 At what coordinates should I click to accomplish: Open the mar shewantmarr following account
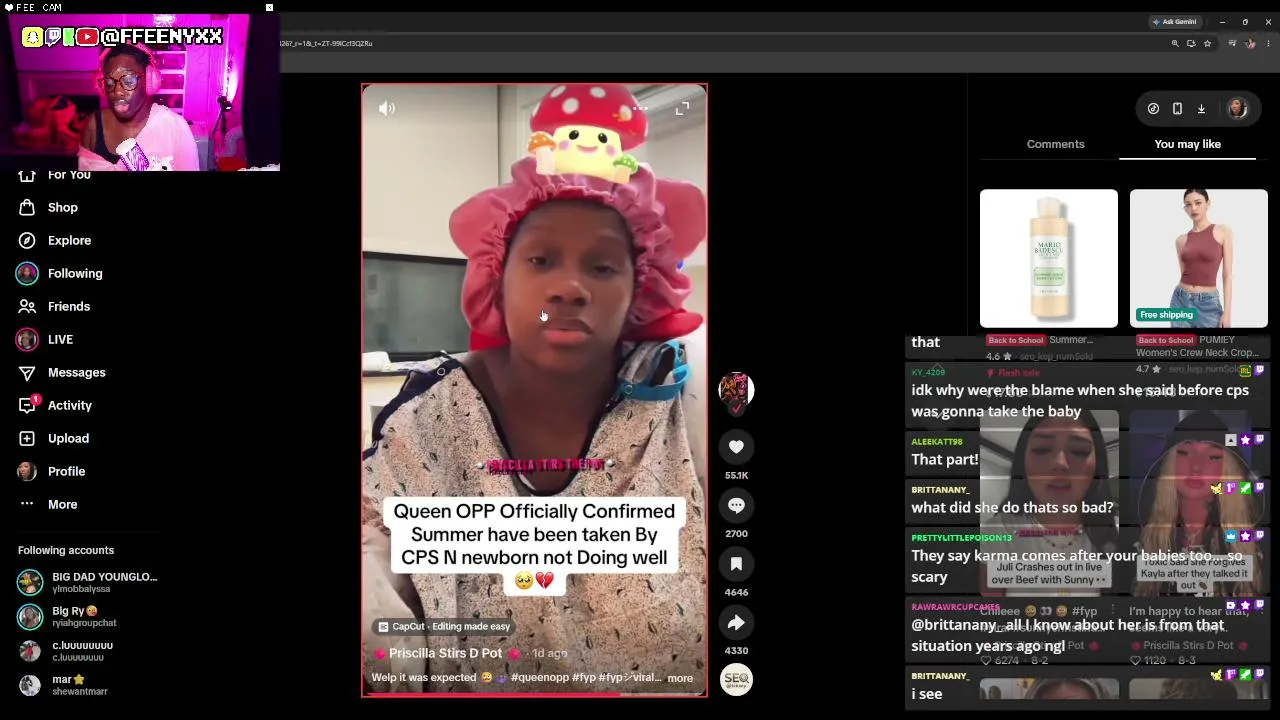[x=64, y=685]
